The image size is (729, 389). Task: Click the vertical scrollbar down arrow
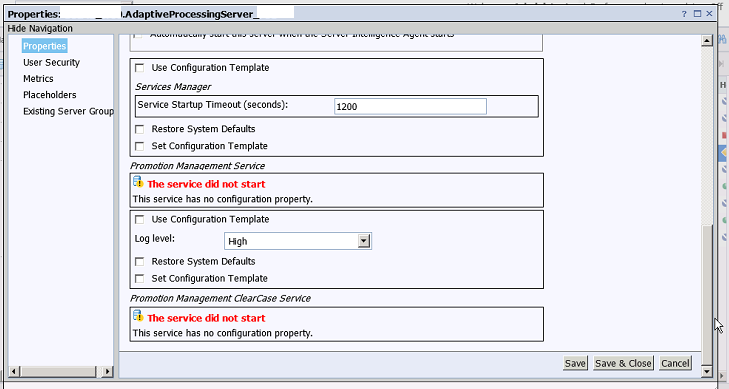(x=707, y=371)
